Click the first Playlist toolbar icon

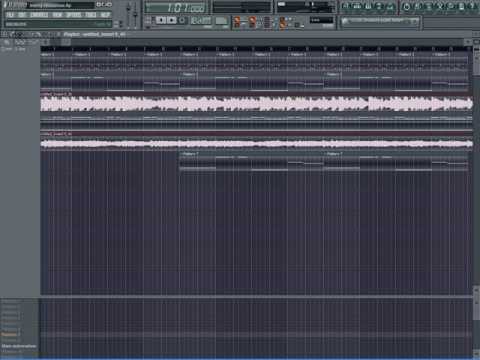[x=6, y=42]
